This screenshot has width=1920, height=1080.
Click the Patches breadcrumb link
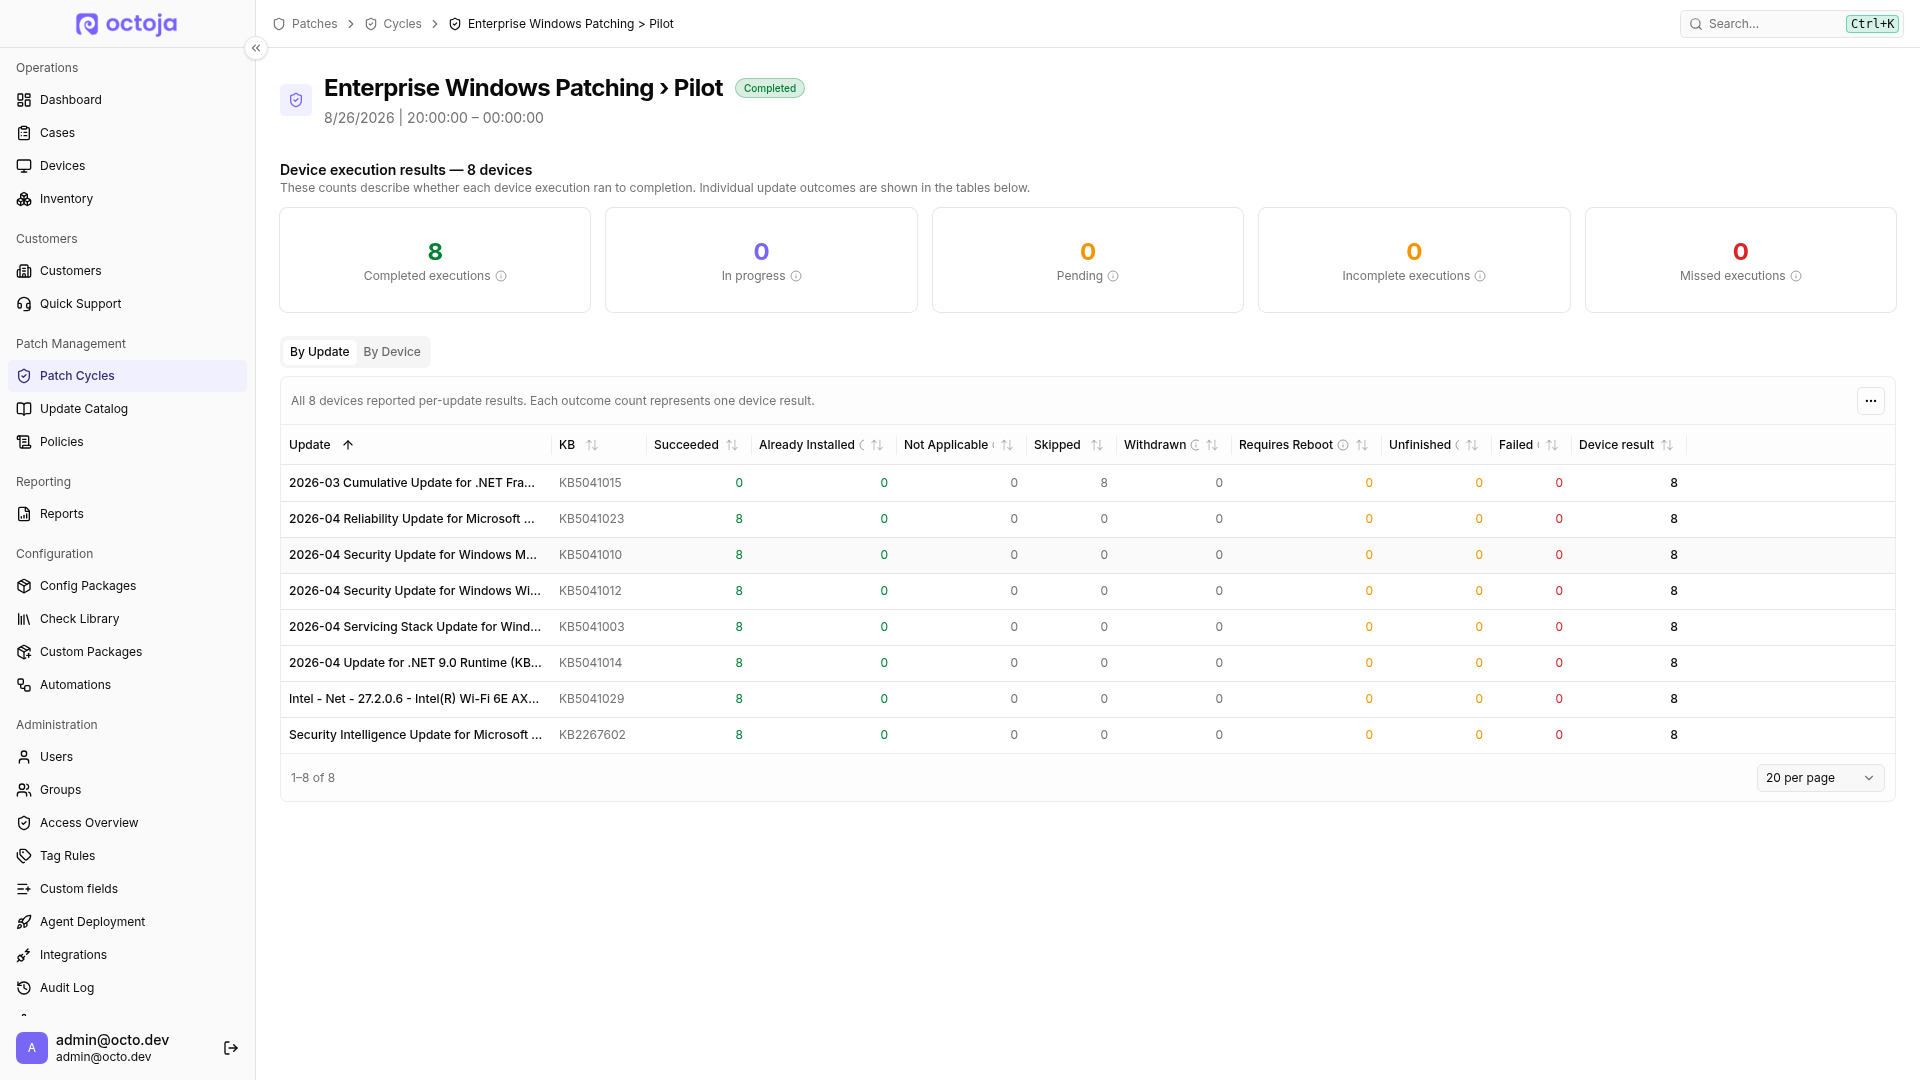pos(305,24)
